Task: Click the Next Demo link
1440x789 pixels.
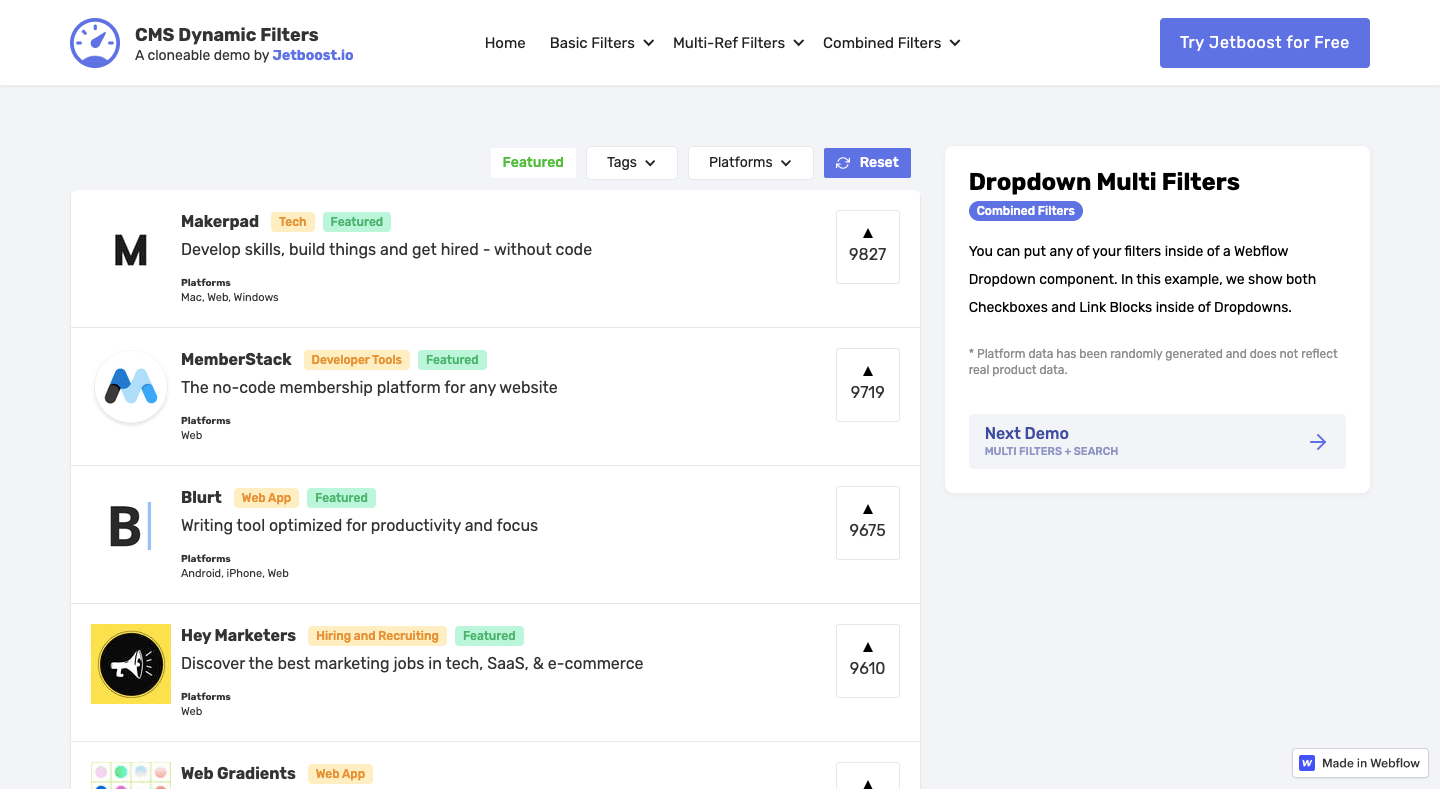Action: coord(1026,433)
